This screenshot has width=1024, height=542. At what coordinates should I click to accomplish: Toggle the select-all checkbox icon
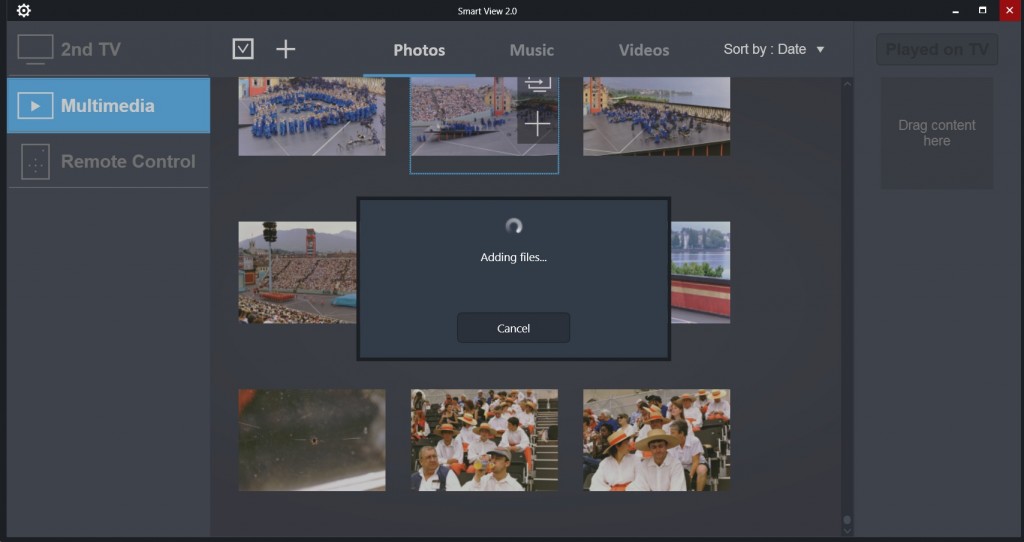243,49
